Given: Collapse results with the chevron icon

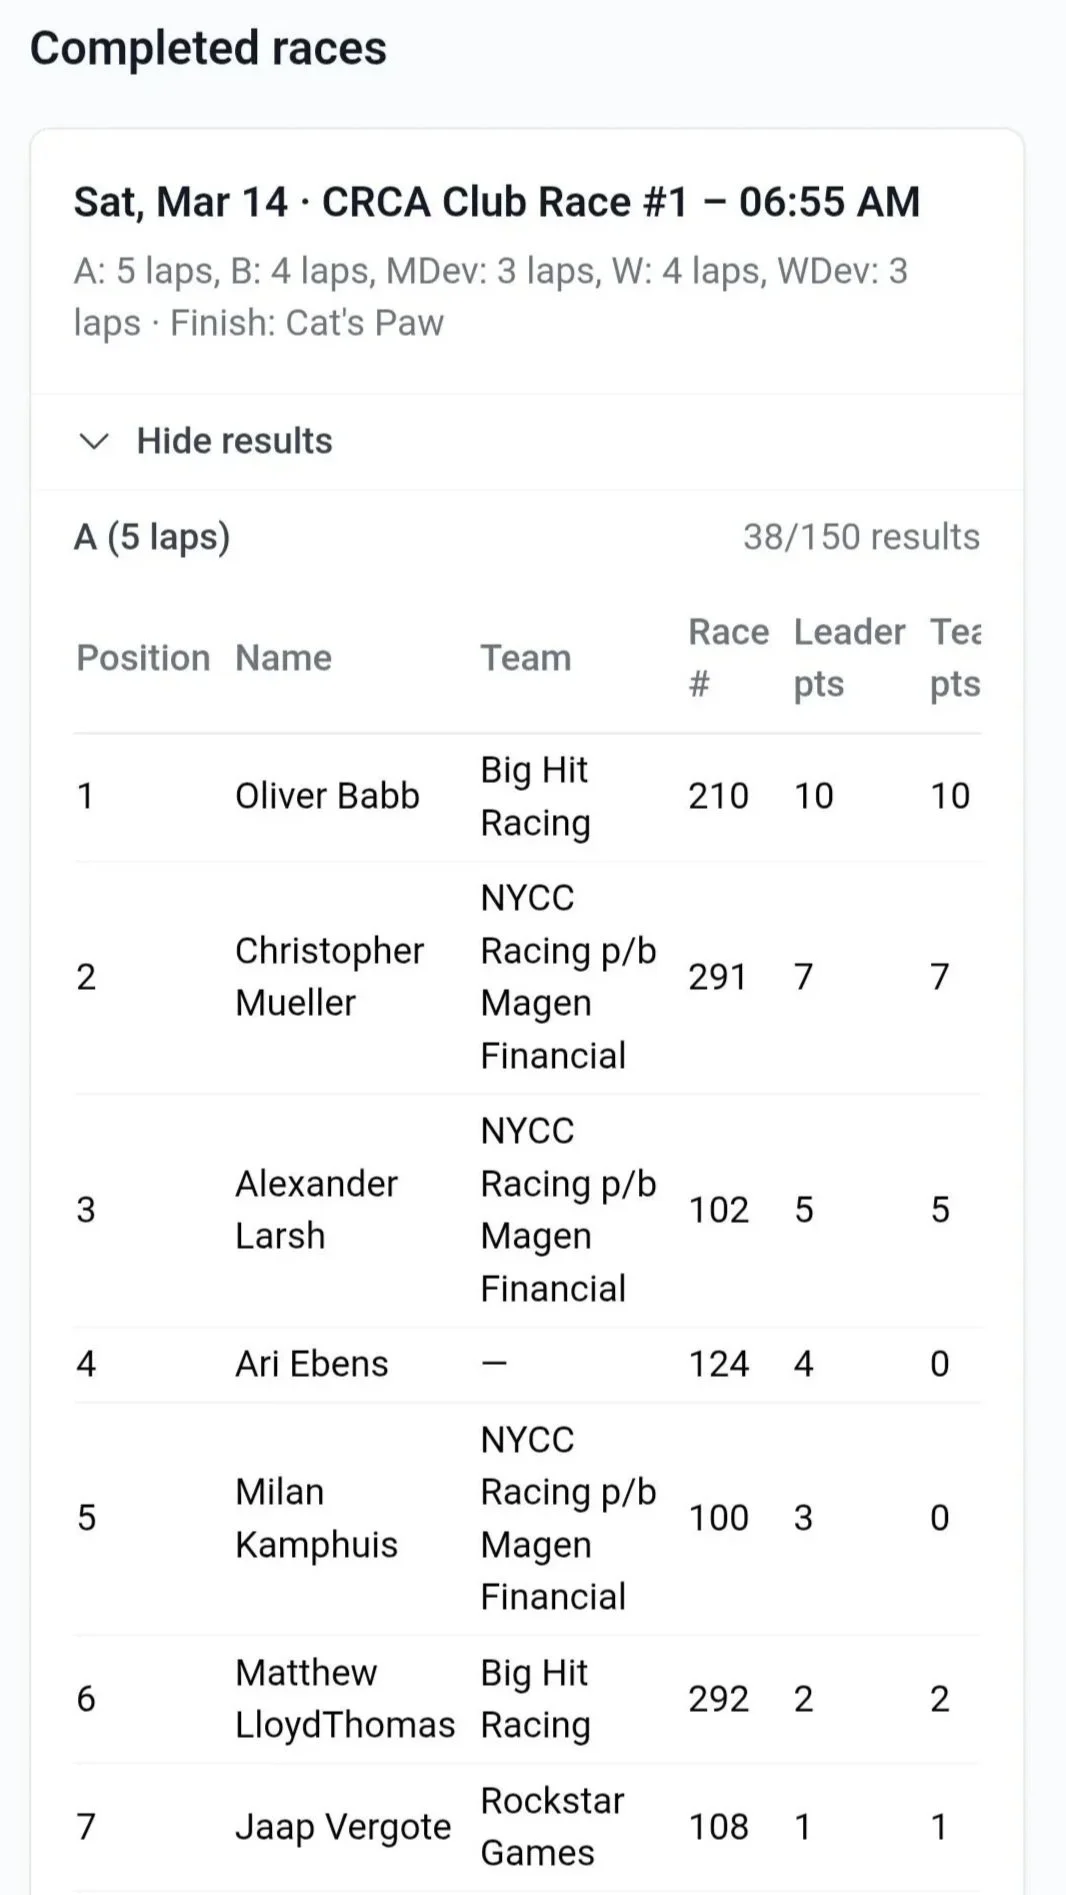Looking at the screenshot, I should coord(94,441).
